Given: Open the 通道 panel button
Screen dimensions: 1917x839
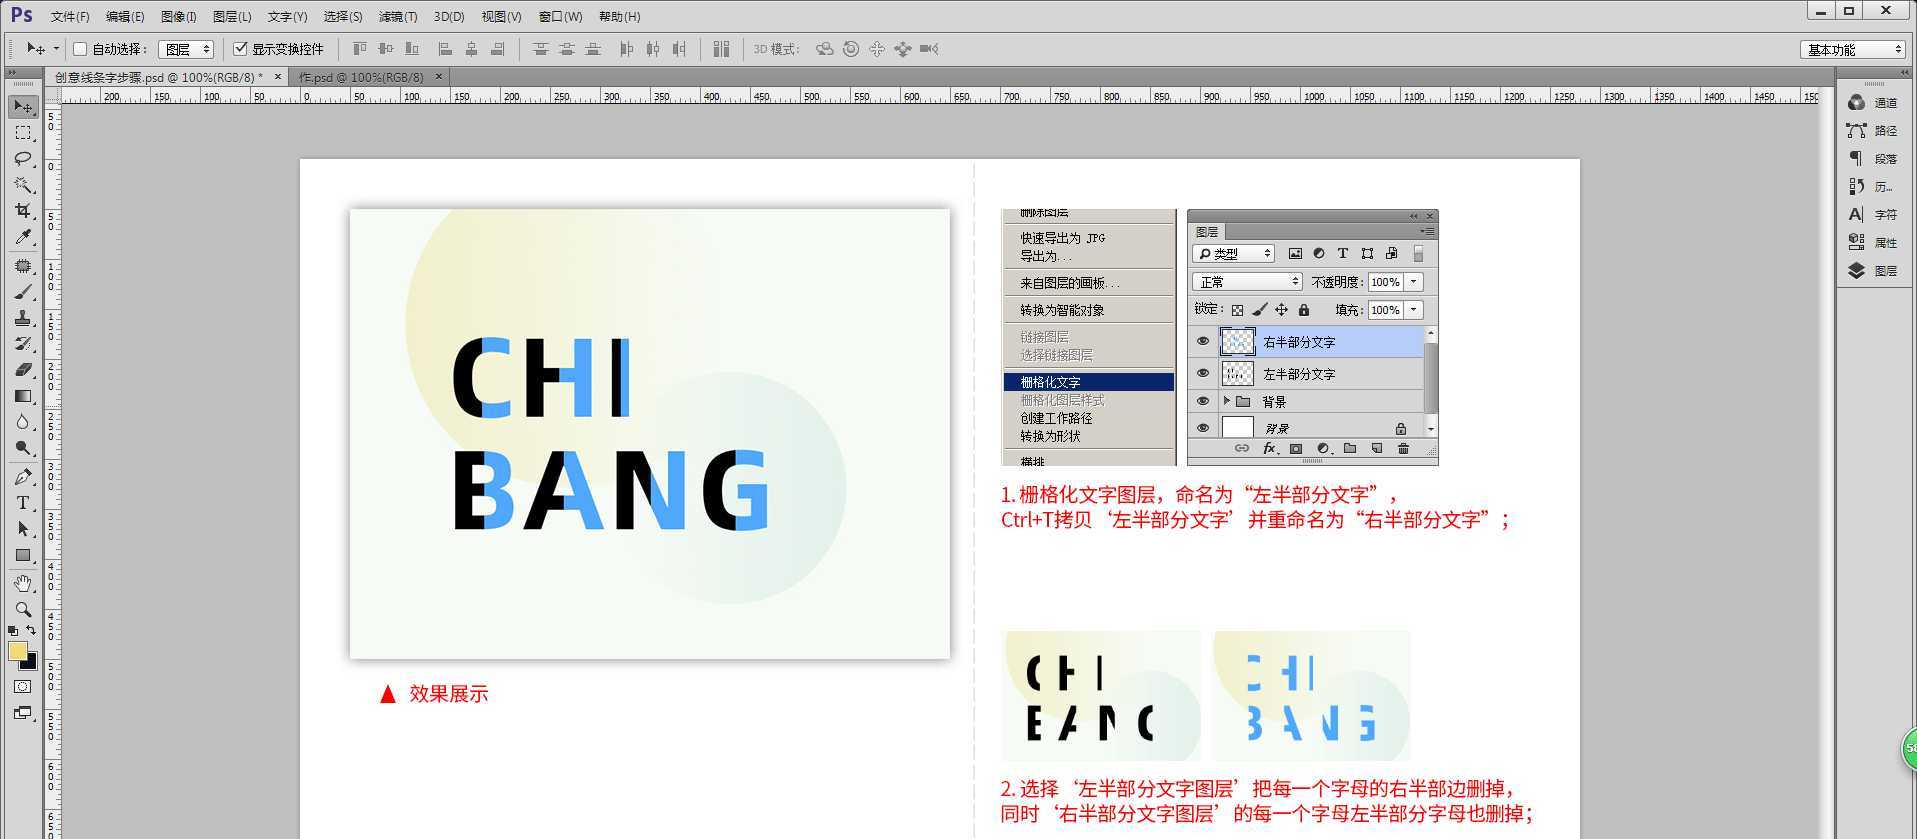Looking at the screenshot, I should tap(1873, 103).
